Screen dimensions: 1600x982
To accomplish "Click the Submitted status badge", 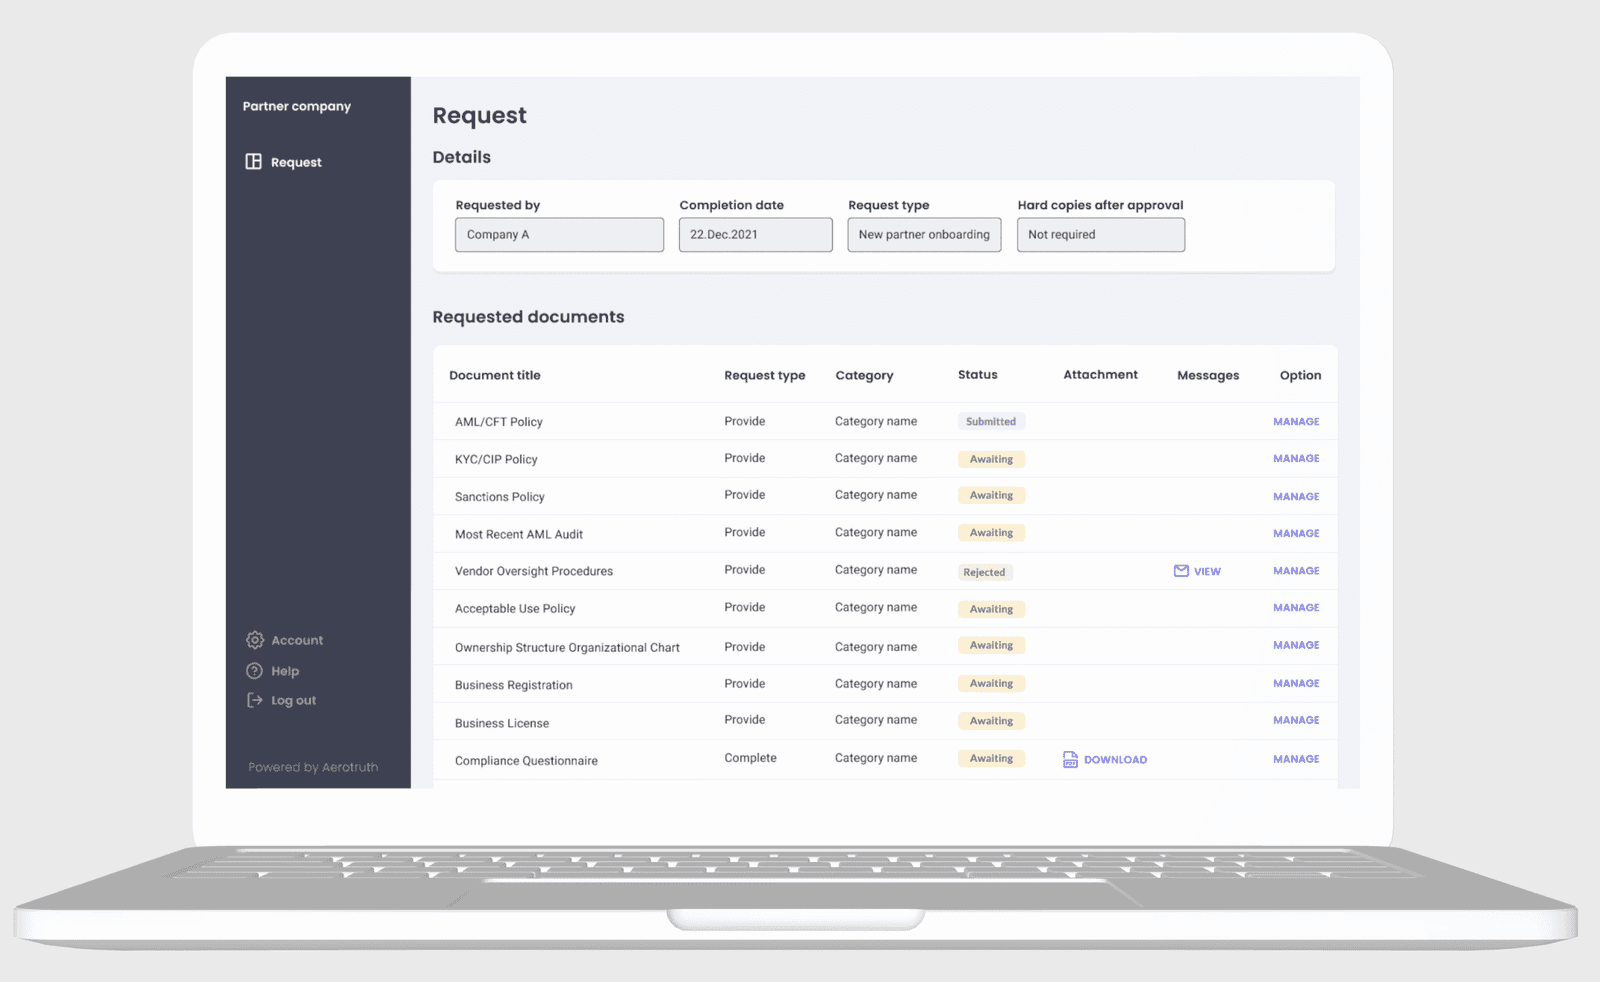I will [991, 422].
